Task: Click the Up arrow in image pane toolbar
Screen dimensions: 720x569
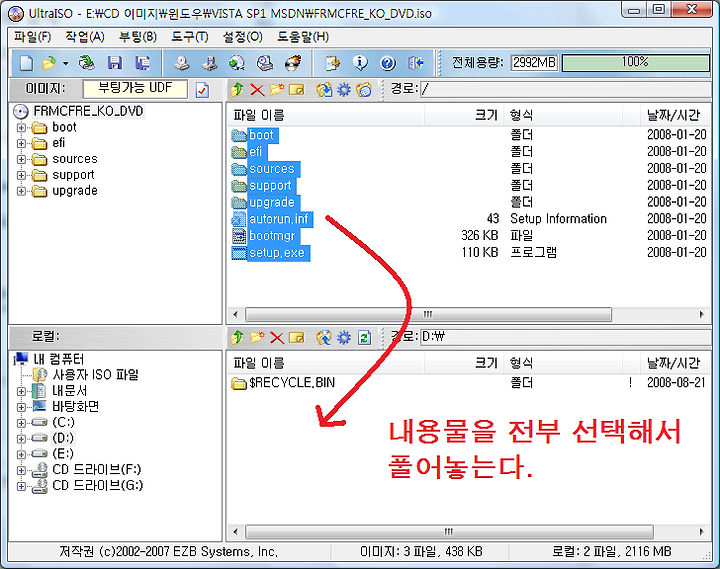Action: point(237,90)
